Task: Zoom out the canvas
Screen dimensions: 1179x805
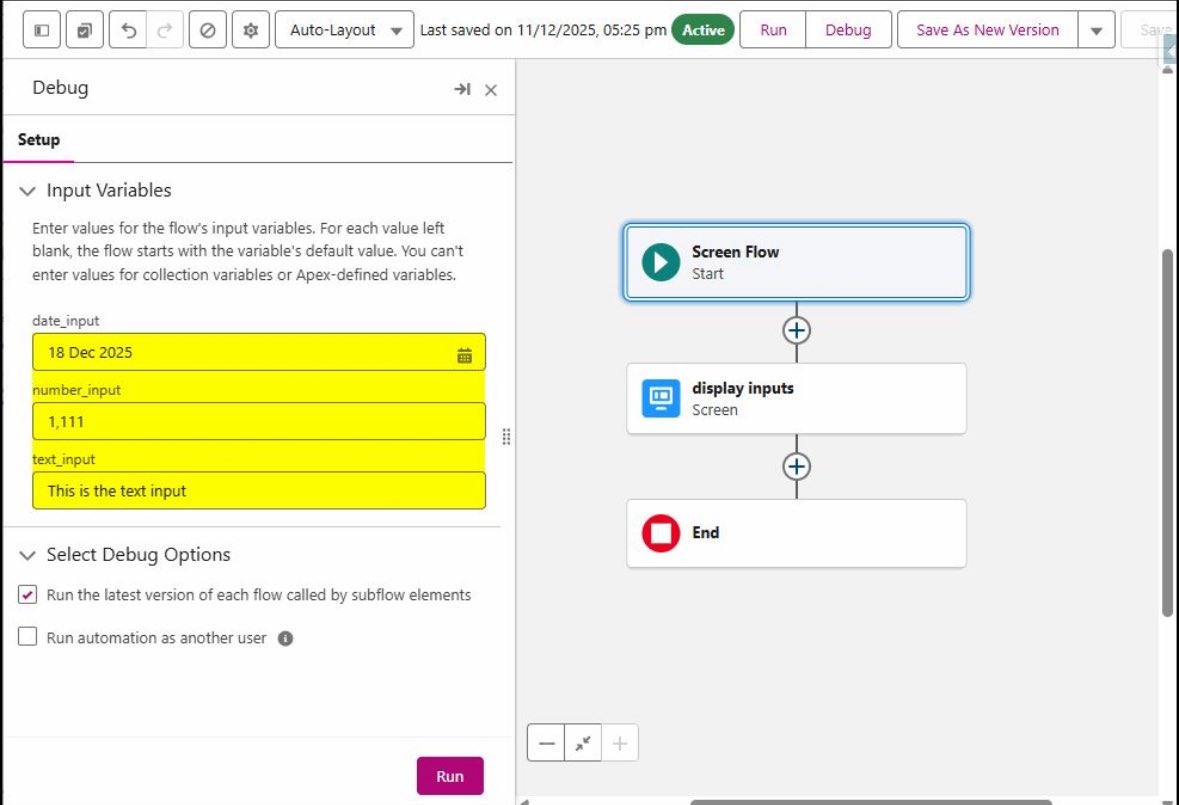Action: [x=547, y=743]
